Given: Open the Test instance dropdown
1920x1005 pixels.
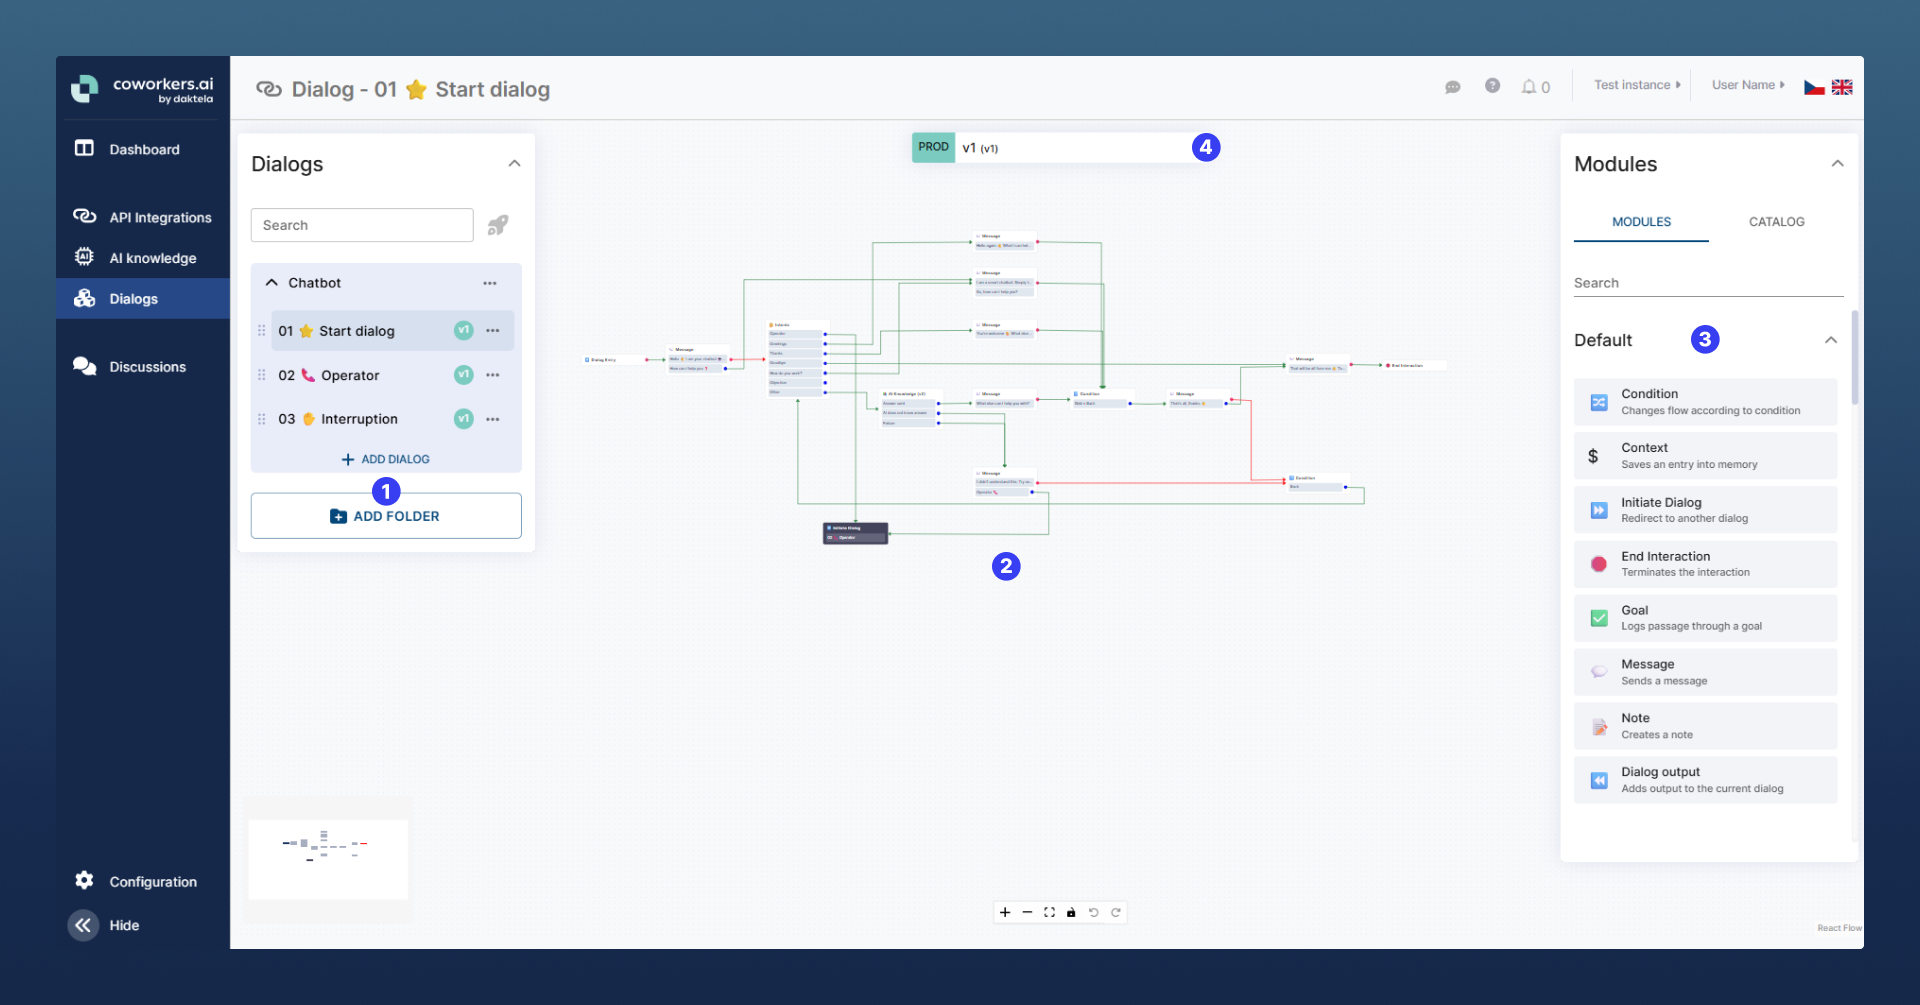Looking at the screenshot, I should pyautogui.click(x=1636, y=85).
